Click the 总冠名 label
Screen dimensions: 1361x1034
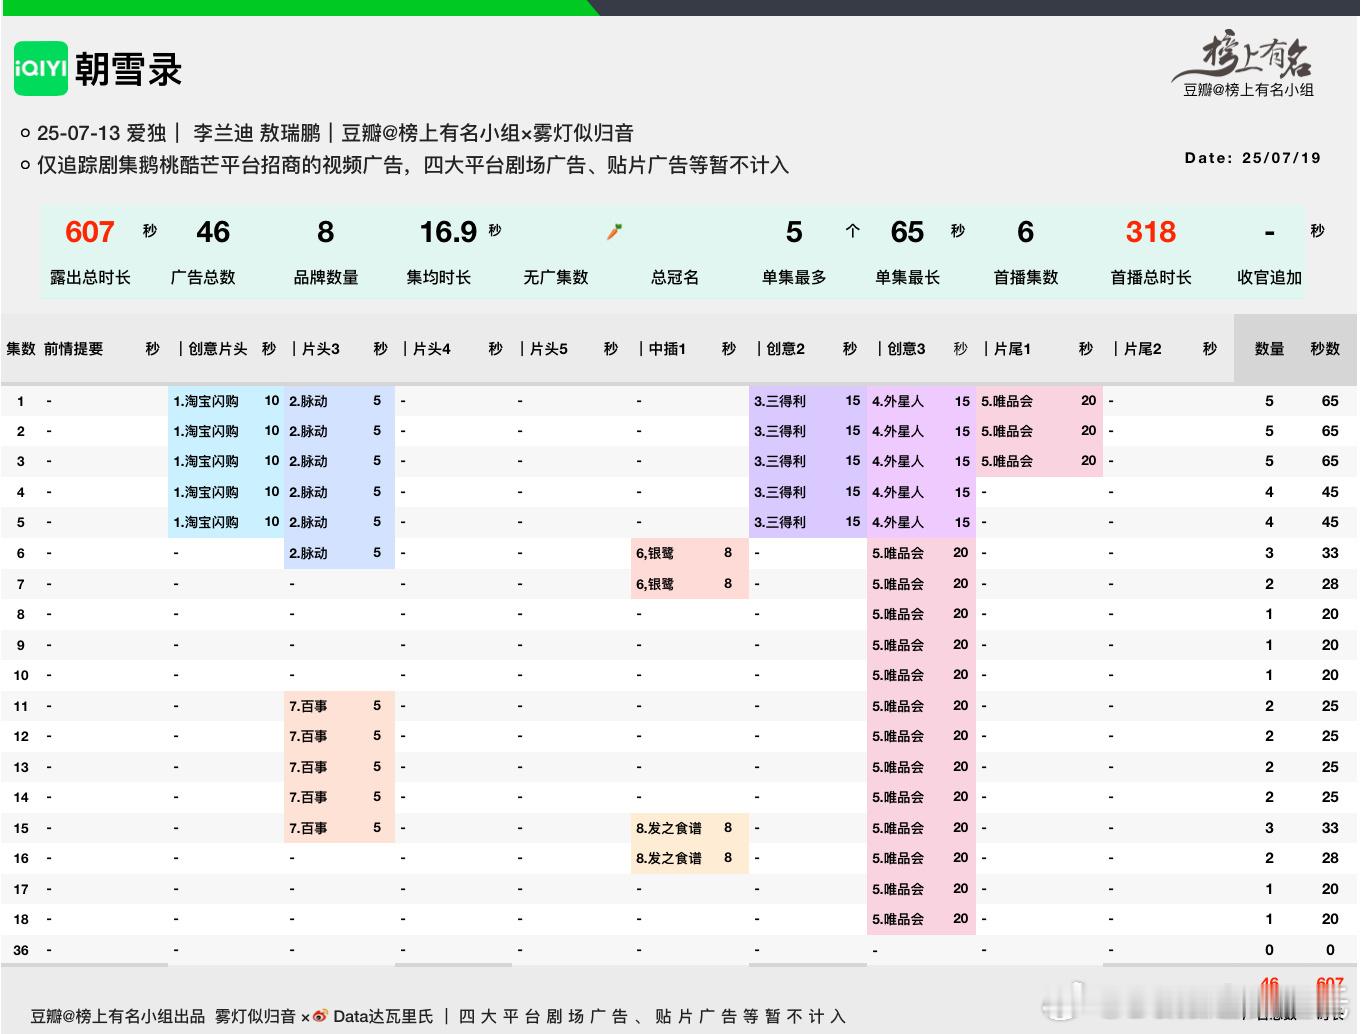675,277
